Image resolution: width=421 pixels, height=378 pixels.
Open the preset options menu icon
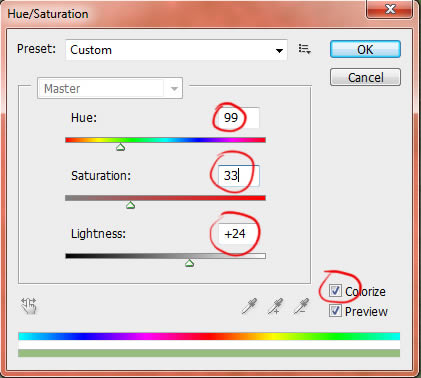pos(304,49)
